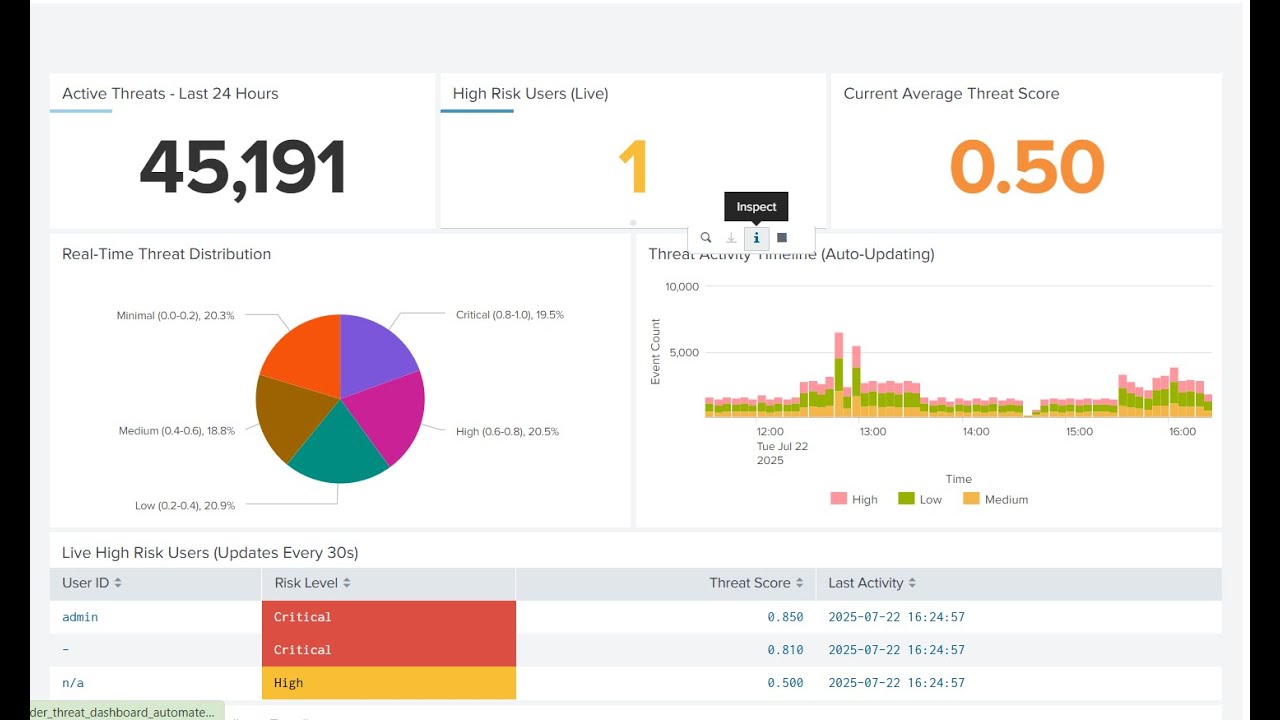Click the tallest timeline bar before 13:00
Viewport: 1280px width, 720px height.
[839, 374]
